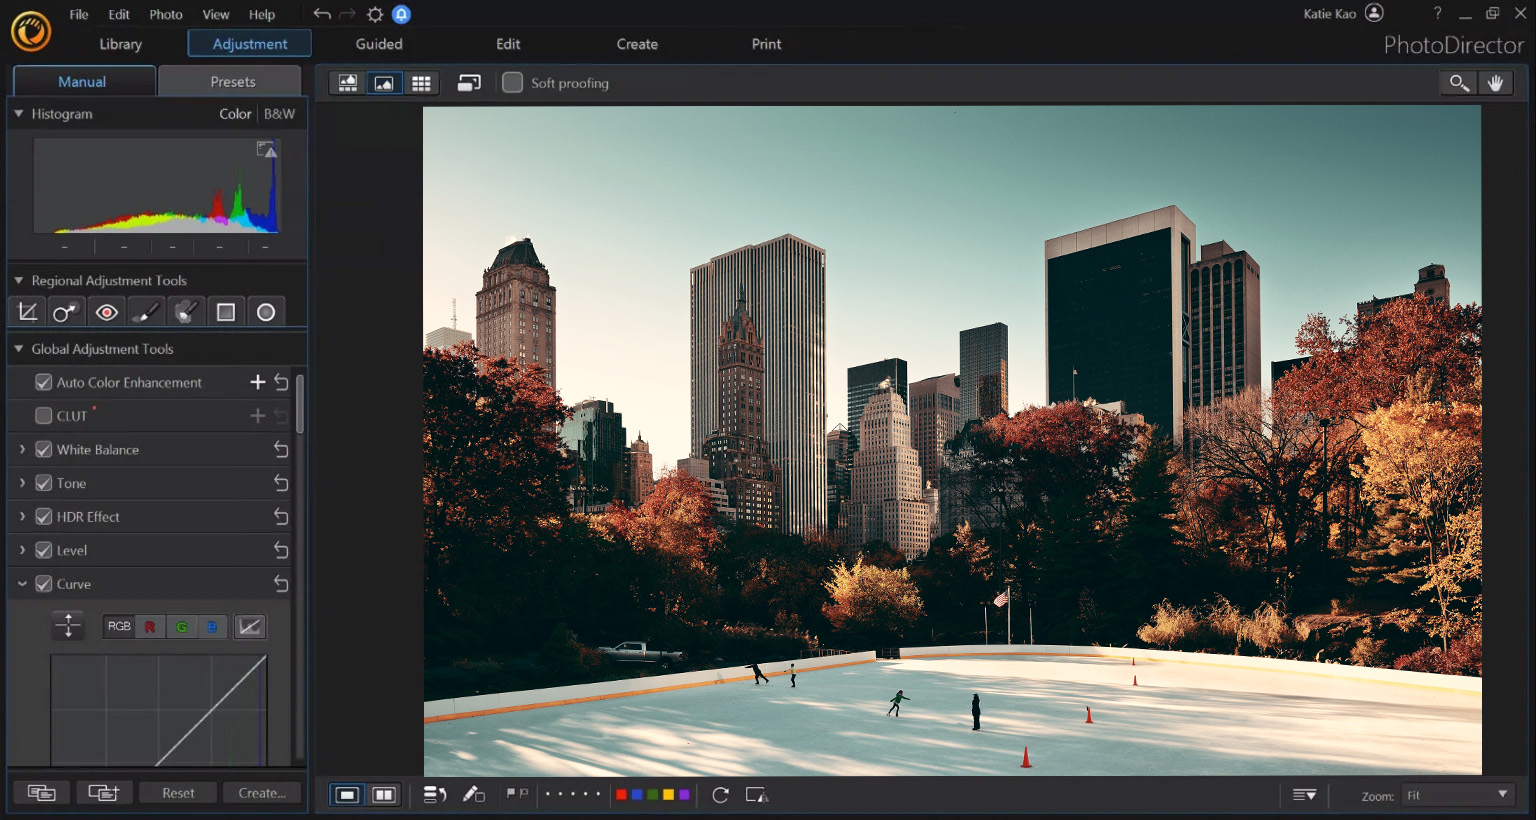Uncheck Auto Color Enhancement
Image resolution: width=1536 pixels, height=820 pixels.
[44, 382]
